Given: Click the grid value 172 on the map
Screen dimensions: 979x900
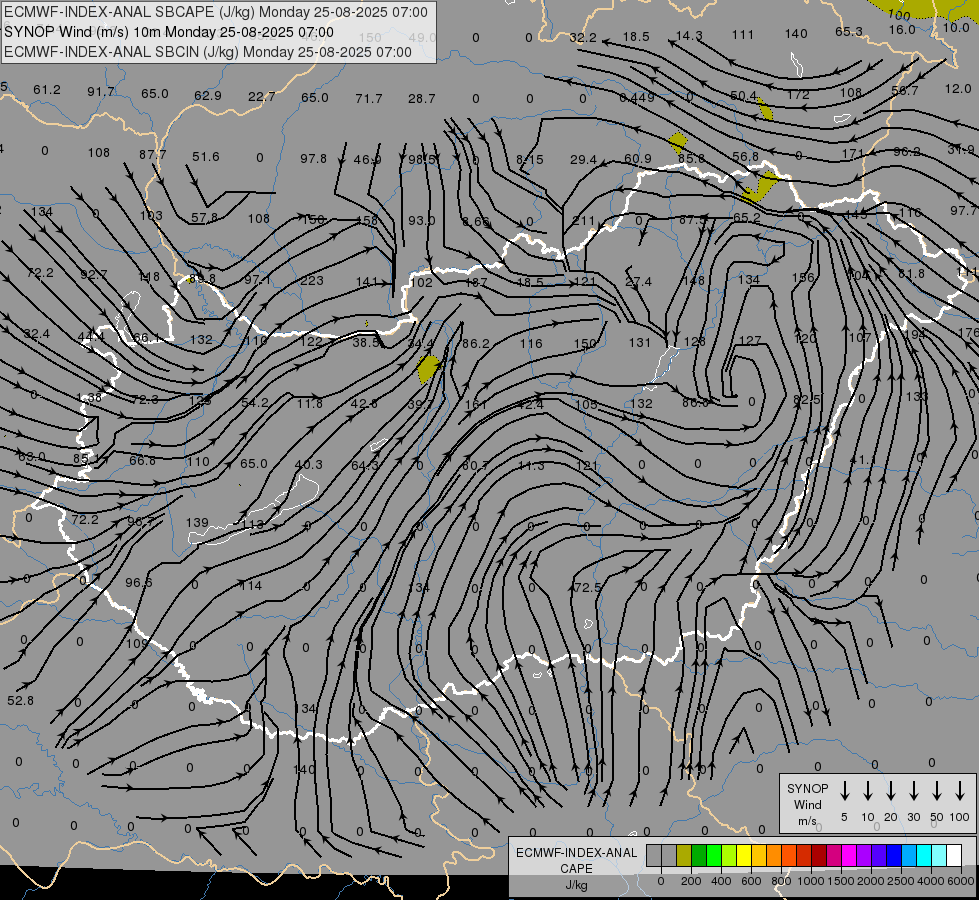Looking at the screenshot, I should tap(798, 95).
